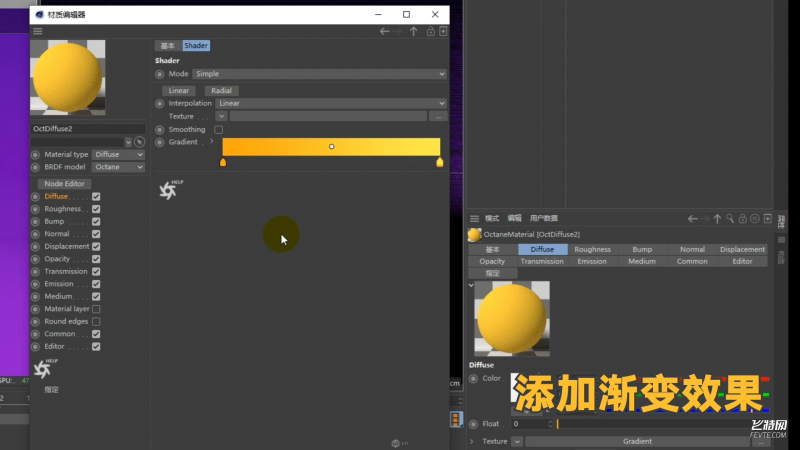Screen dimensions: 800x450
Task: Click 指定 in the Material Editor channel list
Action: 51,390
